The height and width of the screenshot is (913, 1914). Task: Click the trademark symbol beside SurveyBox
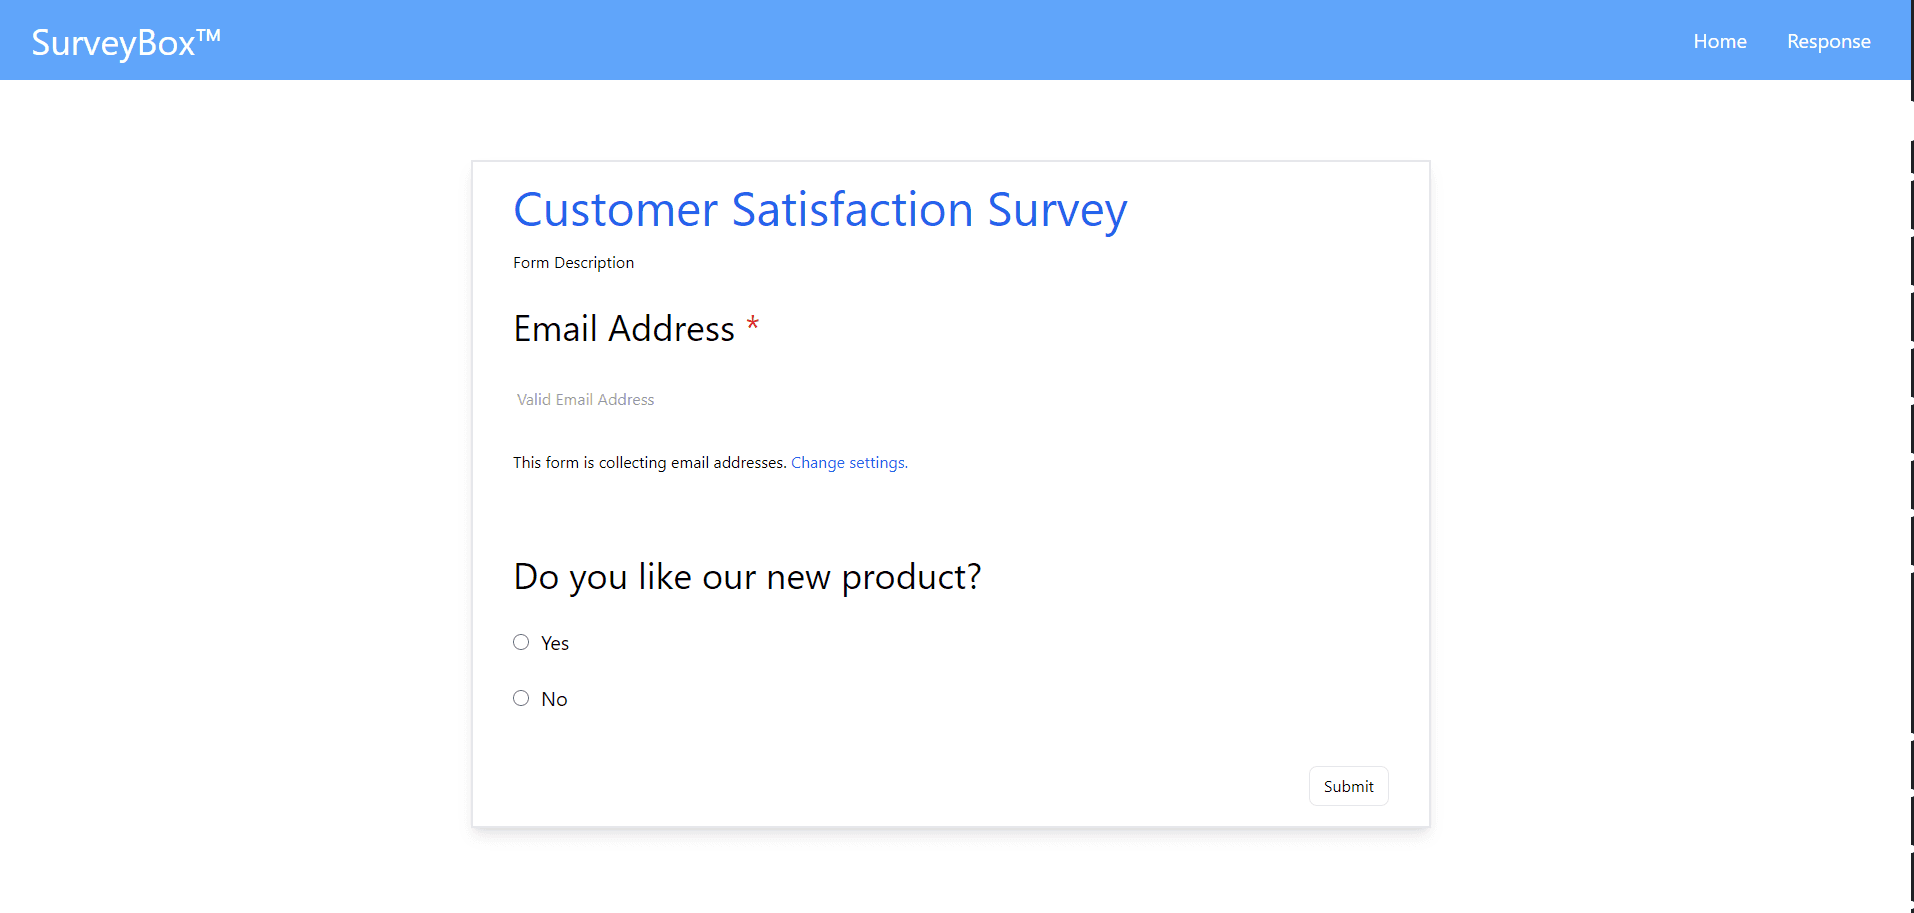coord(208,36)
